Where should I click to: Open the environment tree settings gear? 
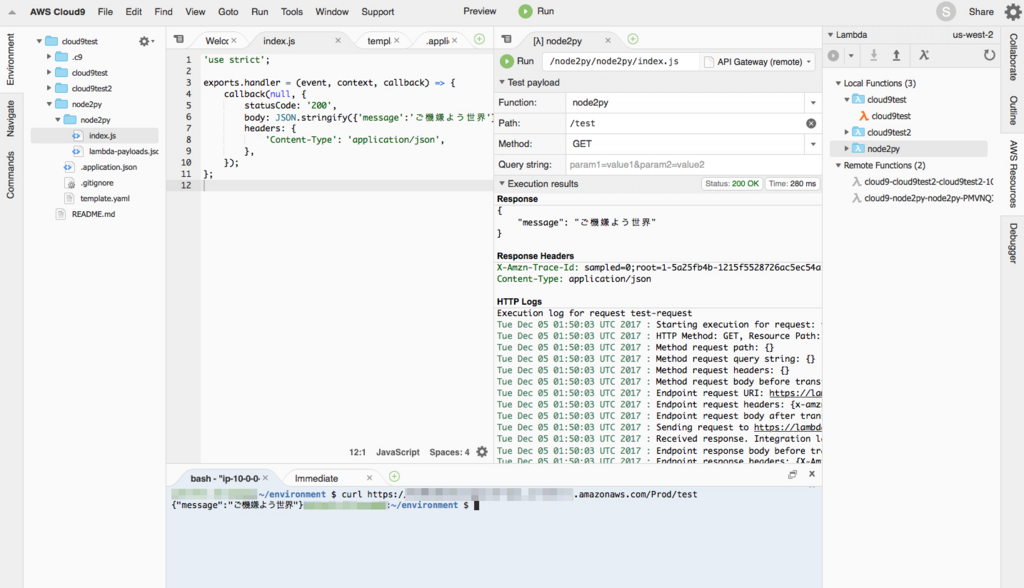coord(144,41)
